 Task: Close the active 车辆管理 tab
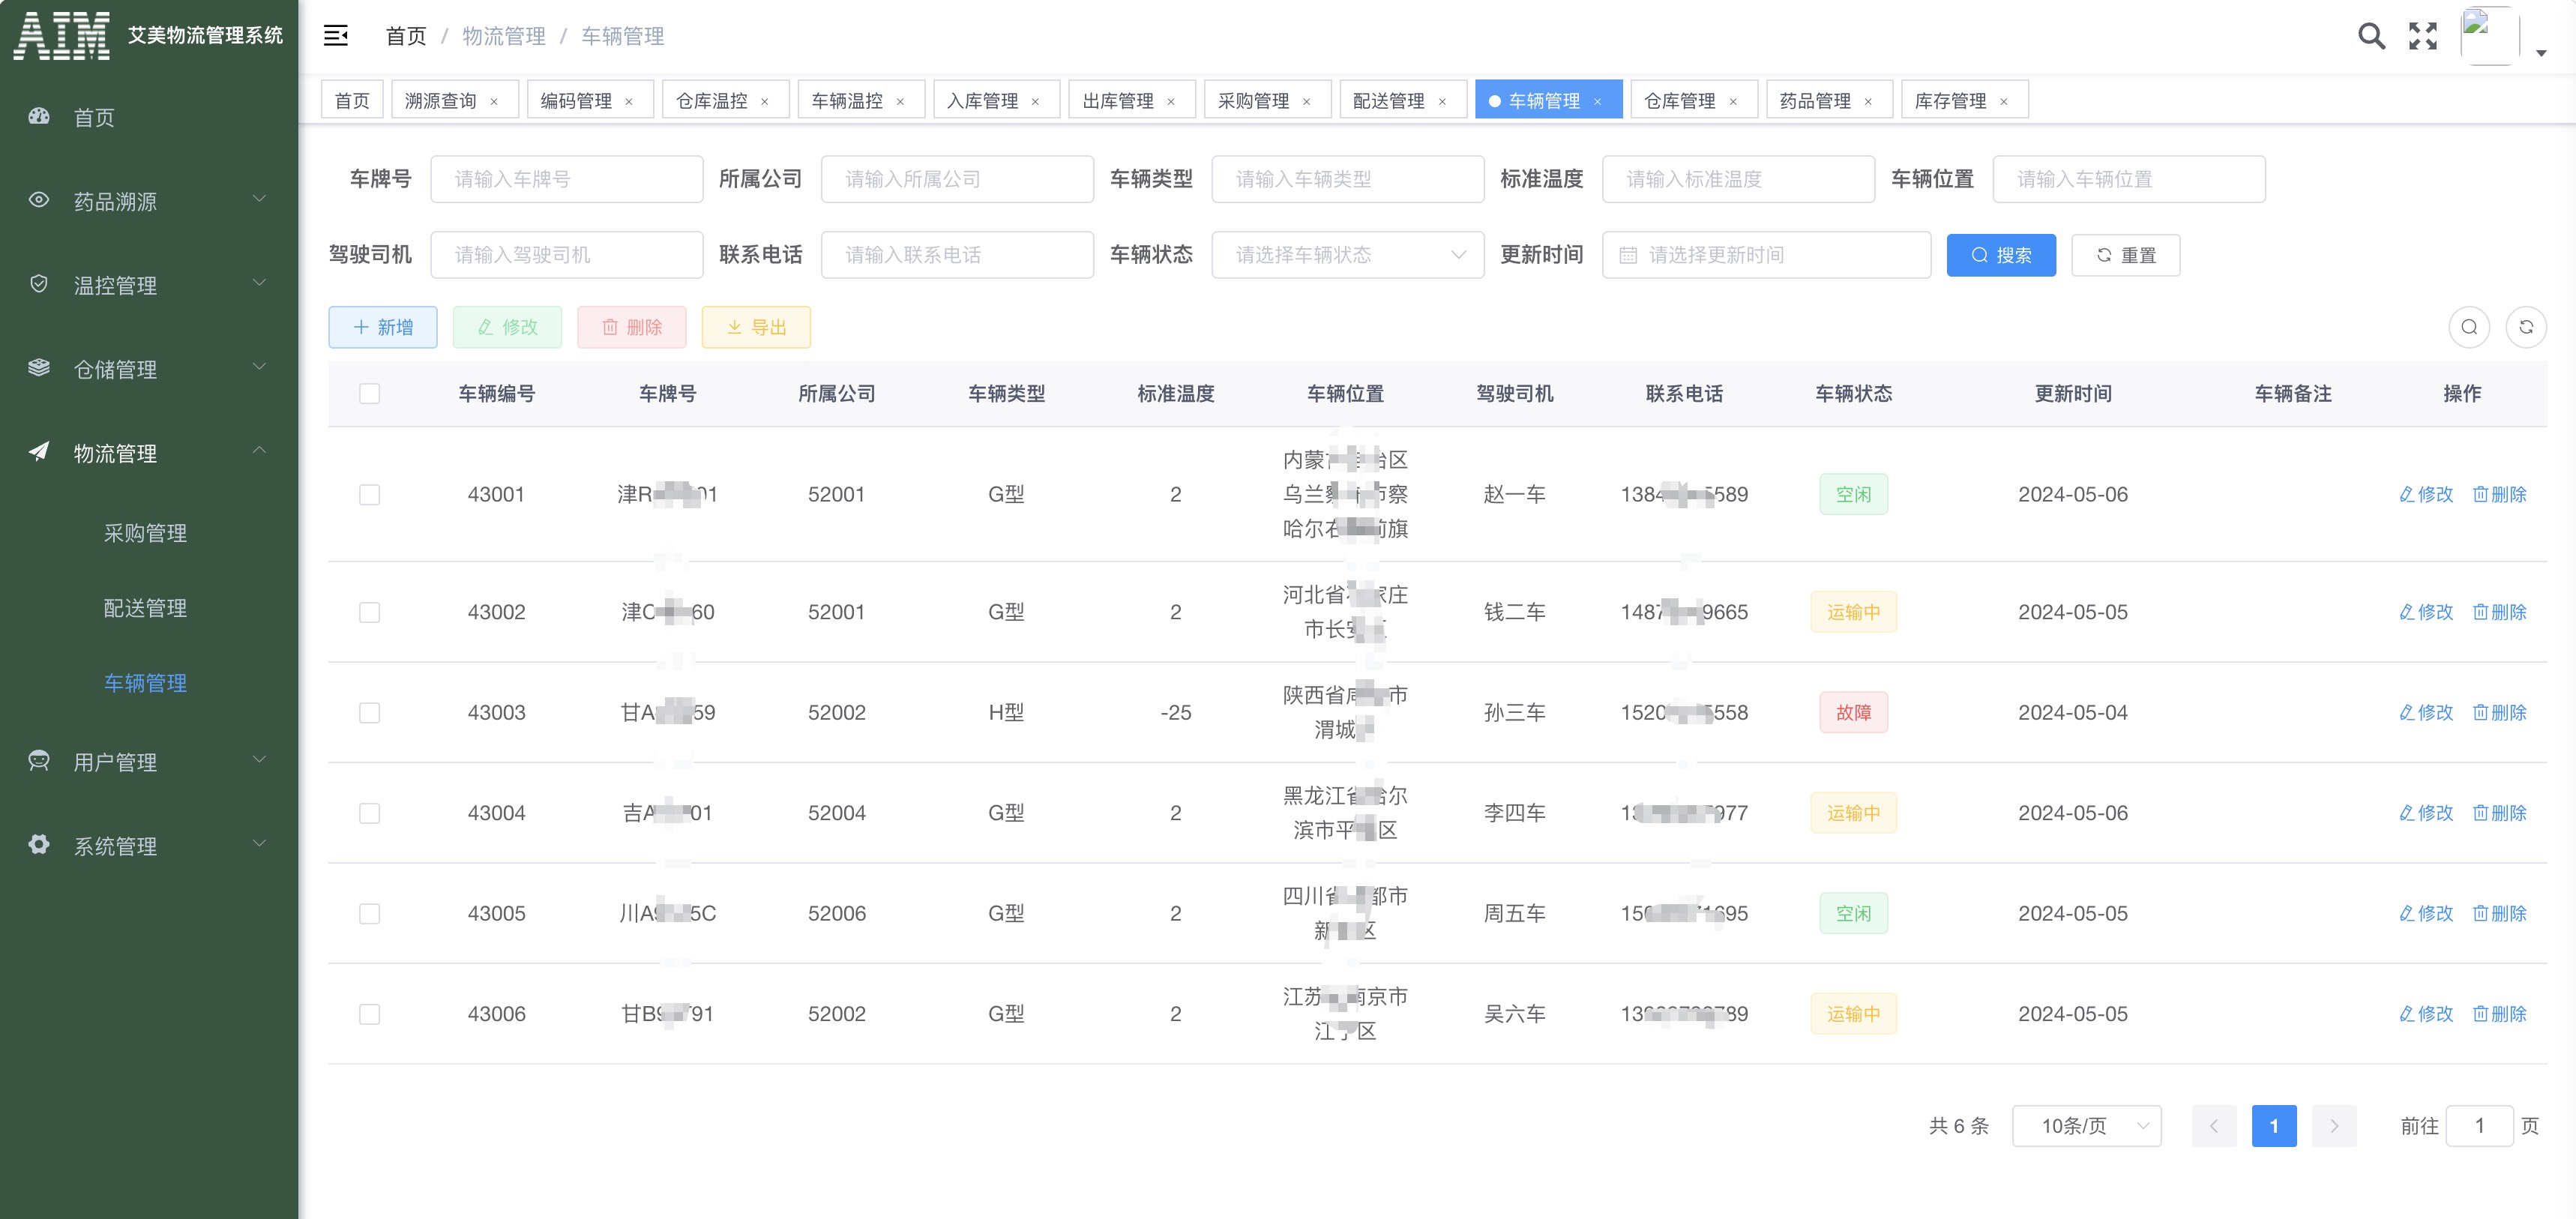[1598, 101]
